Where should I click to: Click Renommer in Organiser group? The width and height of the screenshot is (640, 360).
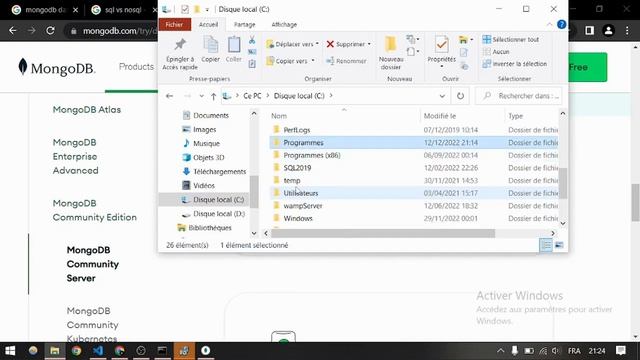[x=346, y=61]
